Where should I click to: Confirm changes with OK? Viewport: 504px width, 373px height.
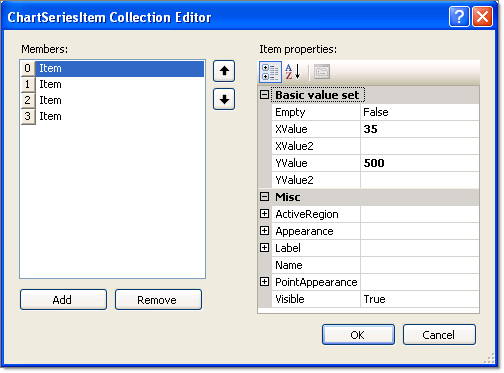pyautogui.click(x=358, y=335)
